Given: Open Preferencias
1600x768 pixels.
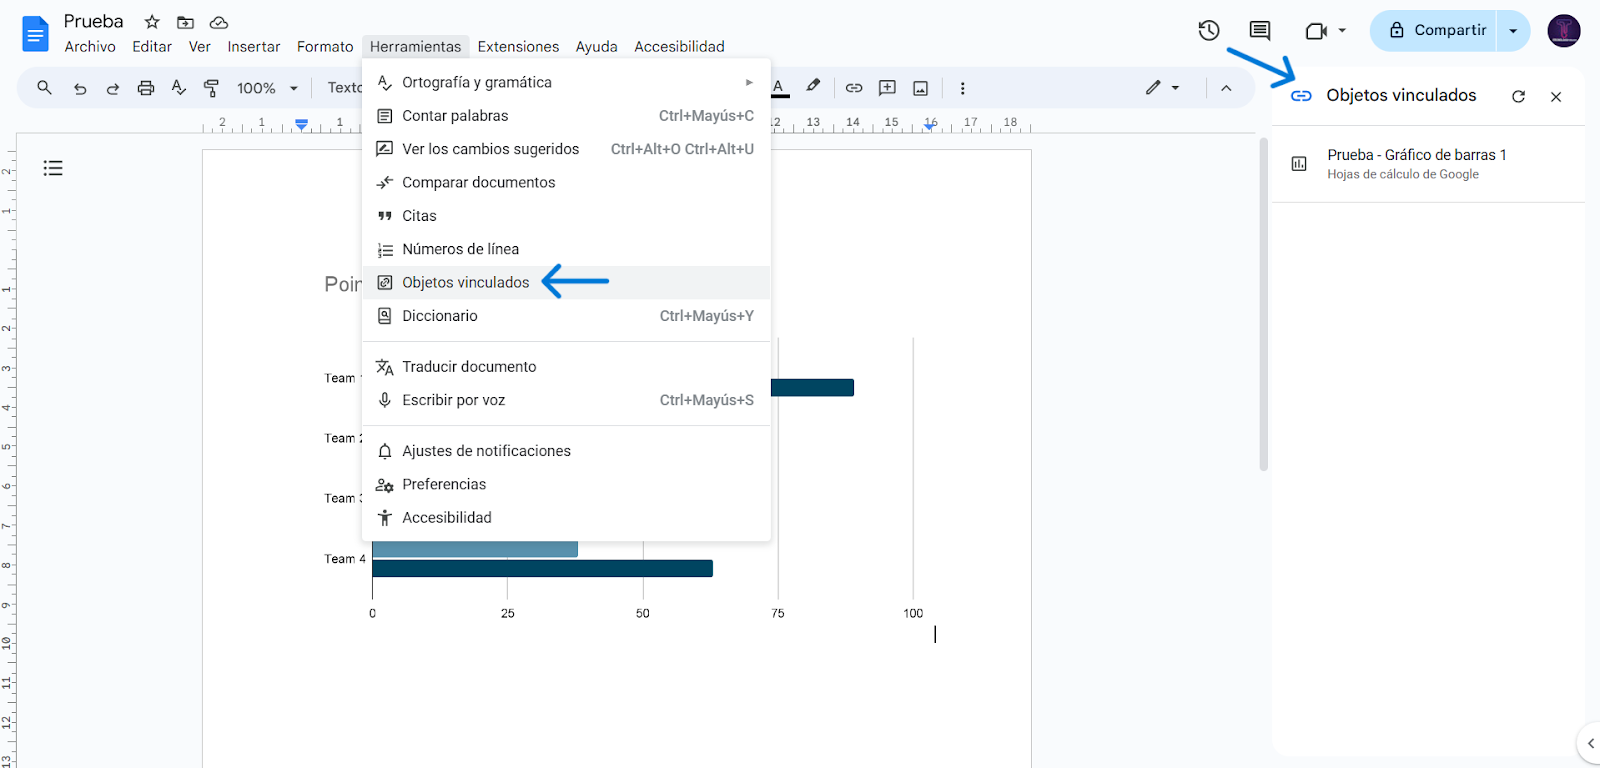Looking at the screenshot, I should (x=566, y=484).
